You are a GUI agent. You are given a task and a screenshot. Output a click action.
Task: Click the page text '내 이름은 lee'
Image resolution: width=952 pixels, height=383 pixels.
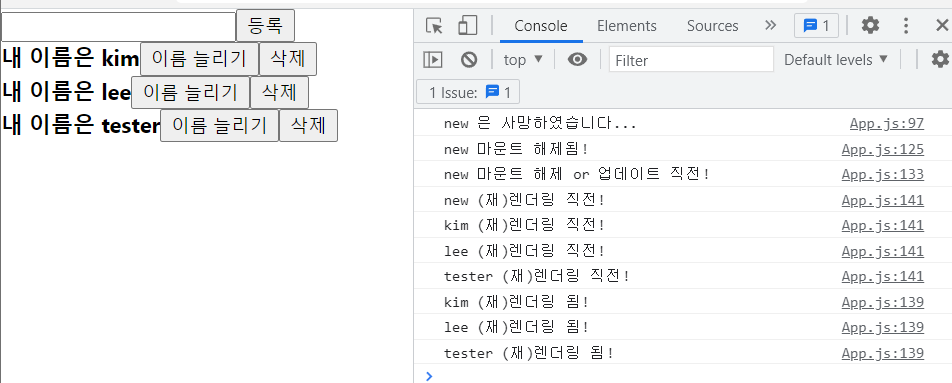point(66,92)
